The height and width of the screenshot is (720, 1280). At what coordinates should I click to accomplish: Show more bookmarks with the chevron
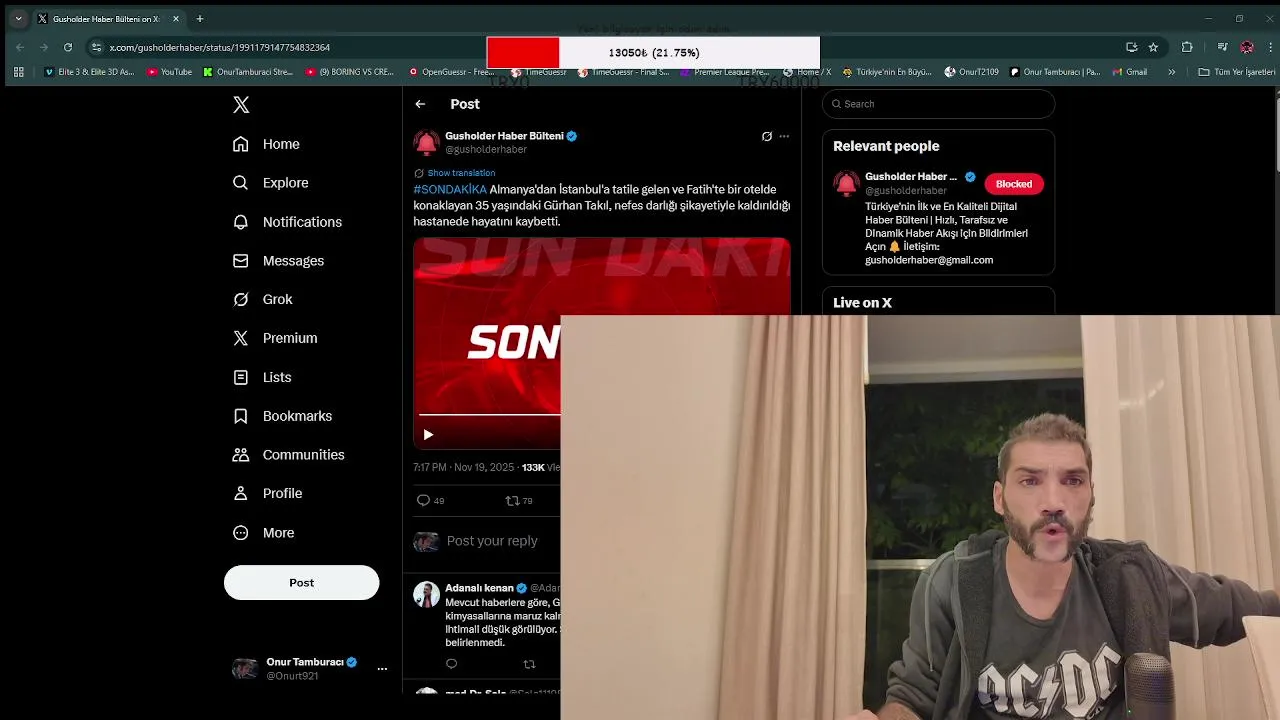[1172, 72]
